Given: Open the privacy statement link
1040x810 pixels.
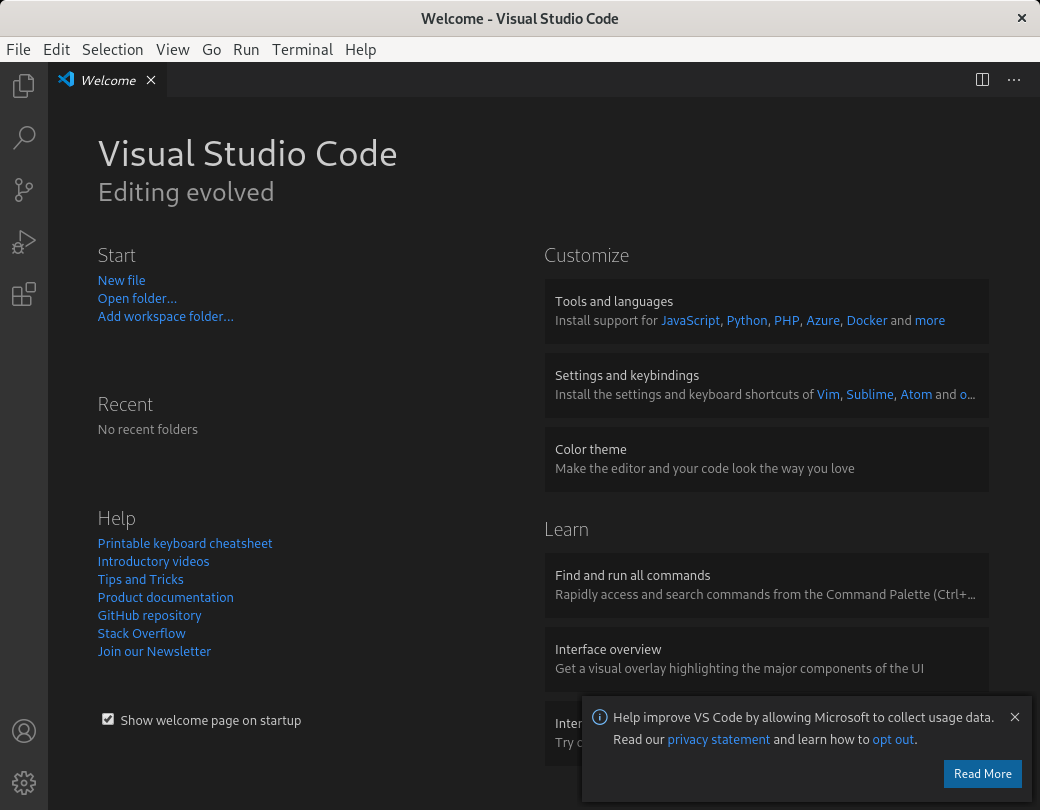Looking at the screenshot, I should pos(718,740).
